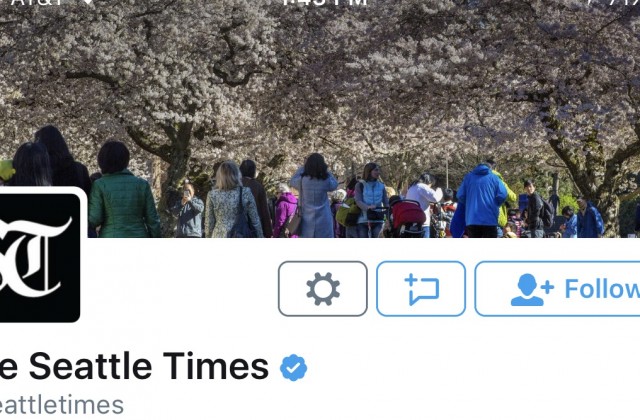Click the red stroller in banner photo

click(x=408, y=218)
